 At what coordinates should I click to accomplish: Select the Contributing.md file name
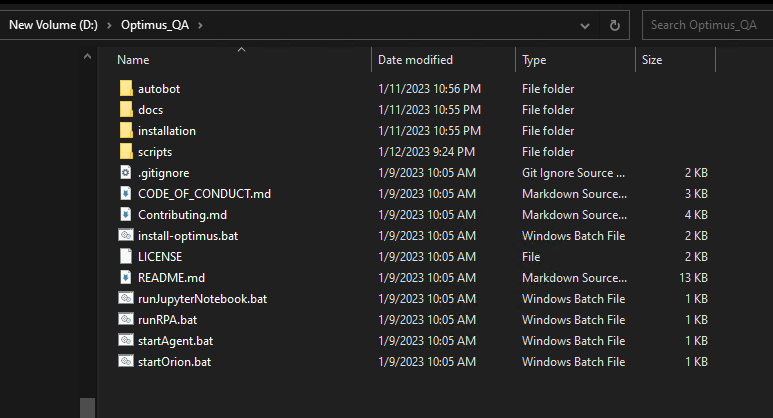(x=182, y=215)
